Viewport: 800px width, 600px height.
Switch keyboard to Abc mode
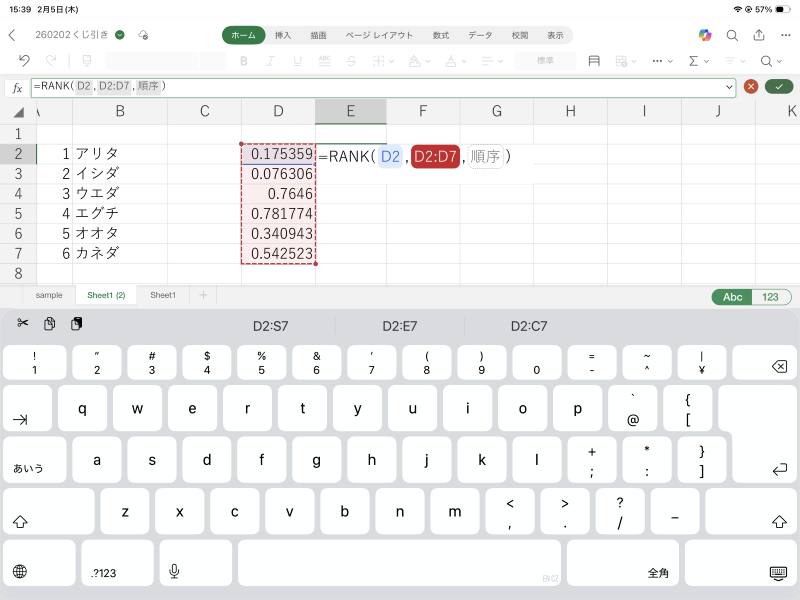pyautogui.click(x=732, y=297)
